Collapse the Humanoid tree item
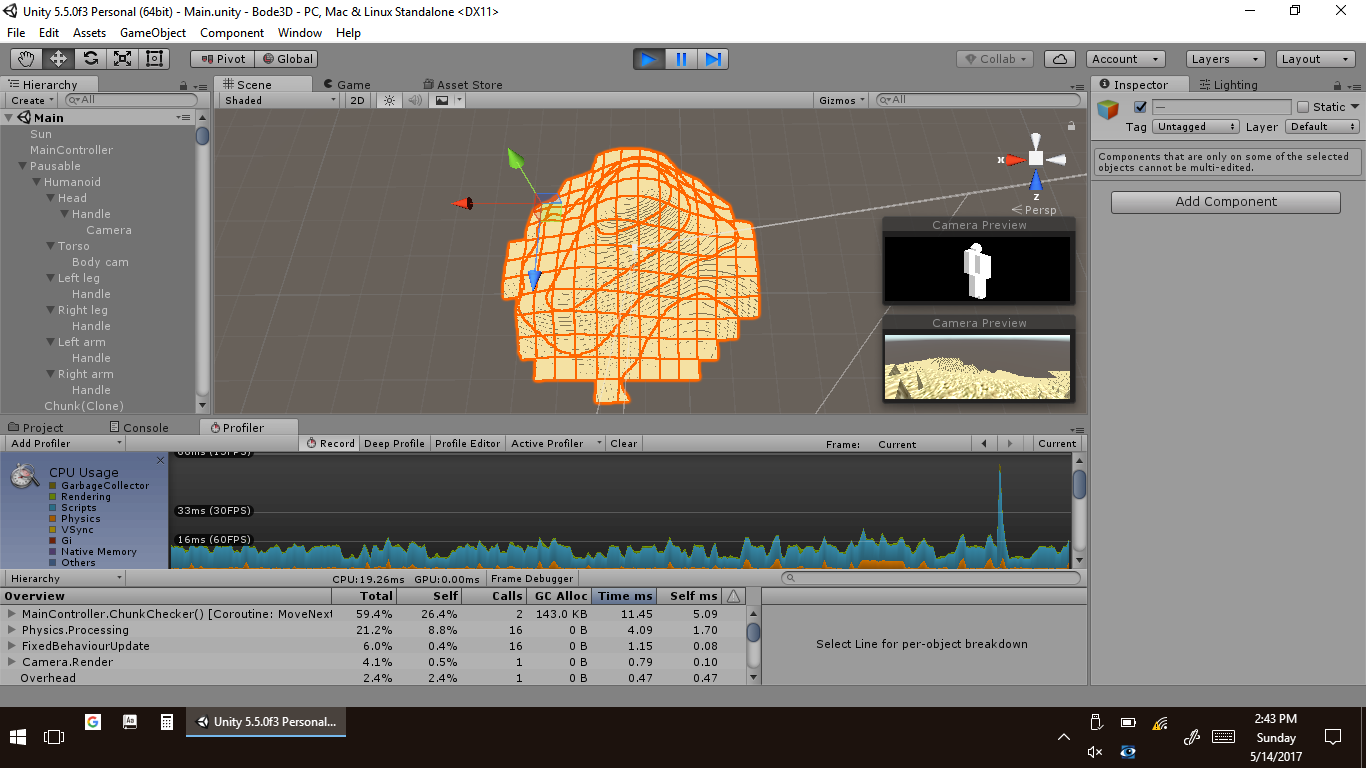Screen dimensions: 1366x768 coord(37,182)
